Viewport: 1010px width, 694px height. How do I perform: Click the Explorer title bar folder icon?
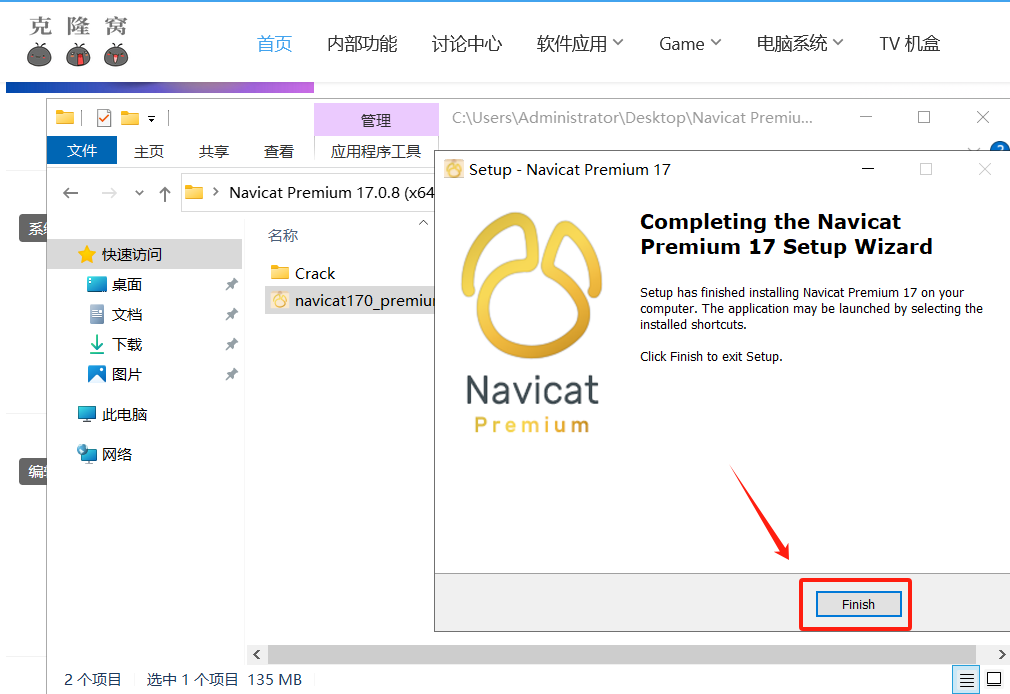tap(64, 117)
